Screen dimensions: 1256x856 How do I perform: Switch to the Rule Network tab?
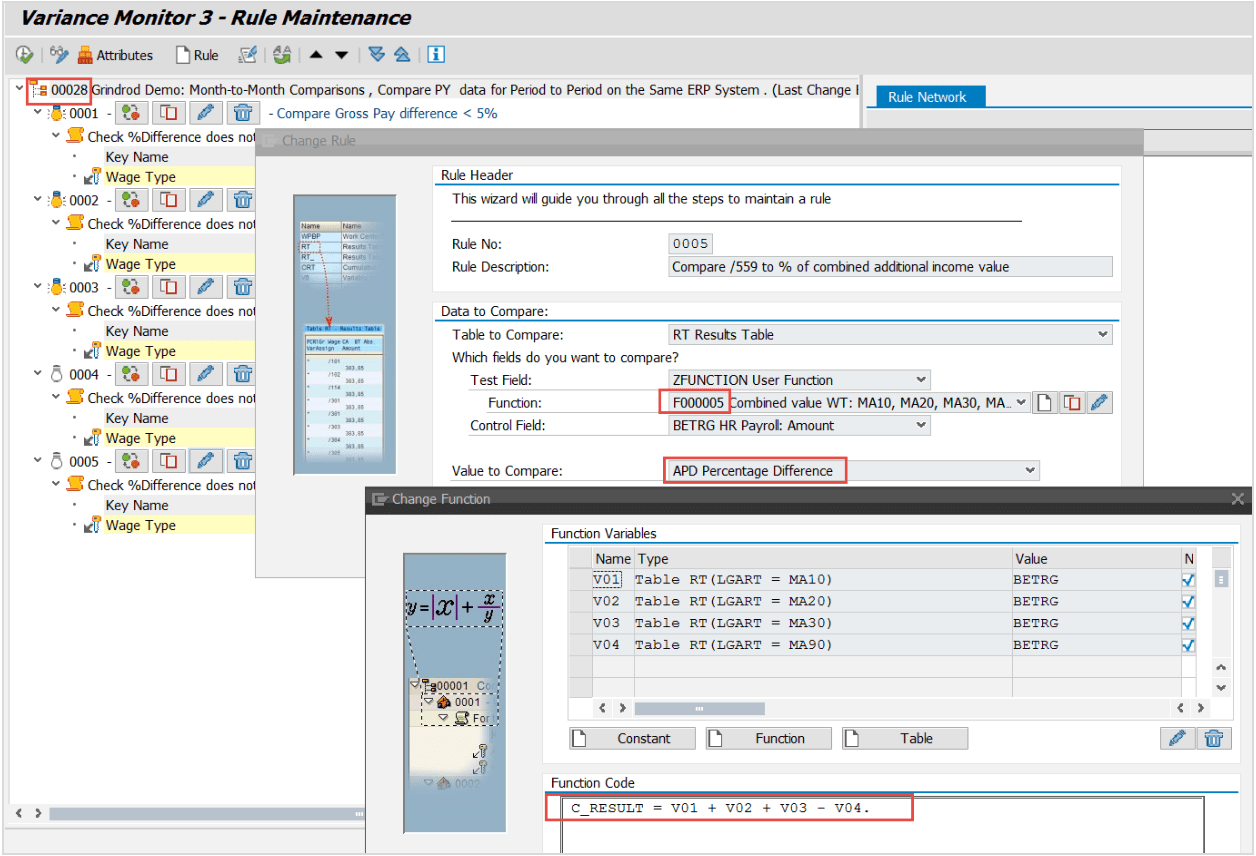[927, 97]
